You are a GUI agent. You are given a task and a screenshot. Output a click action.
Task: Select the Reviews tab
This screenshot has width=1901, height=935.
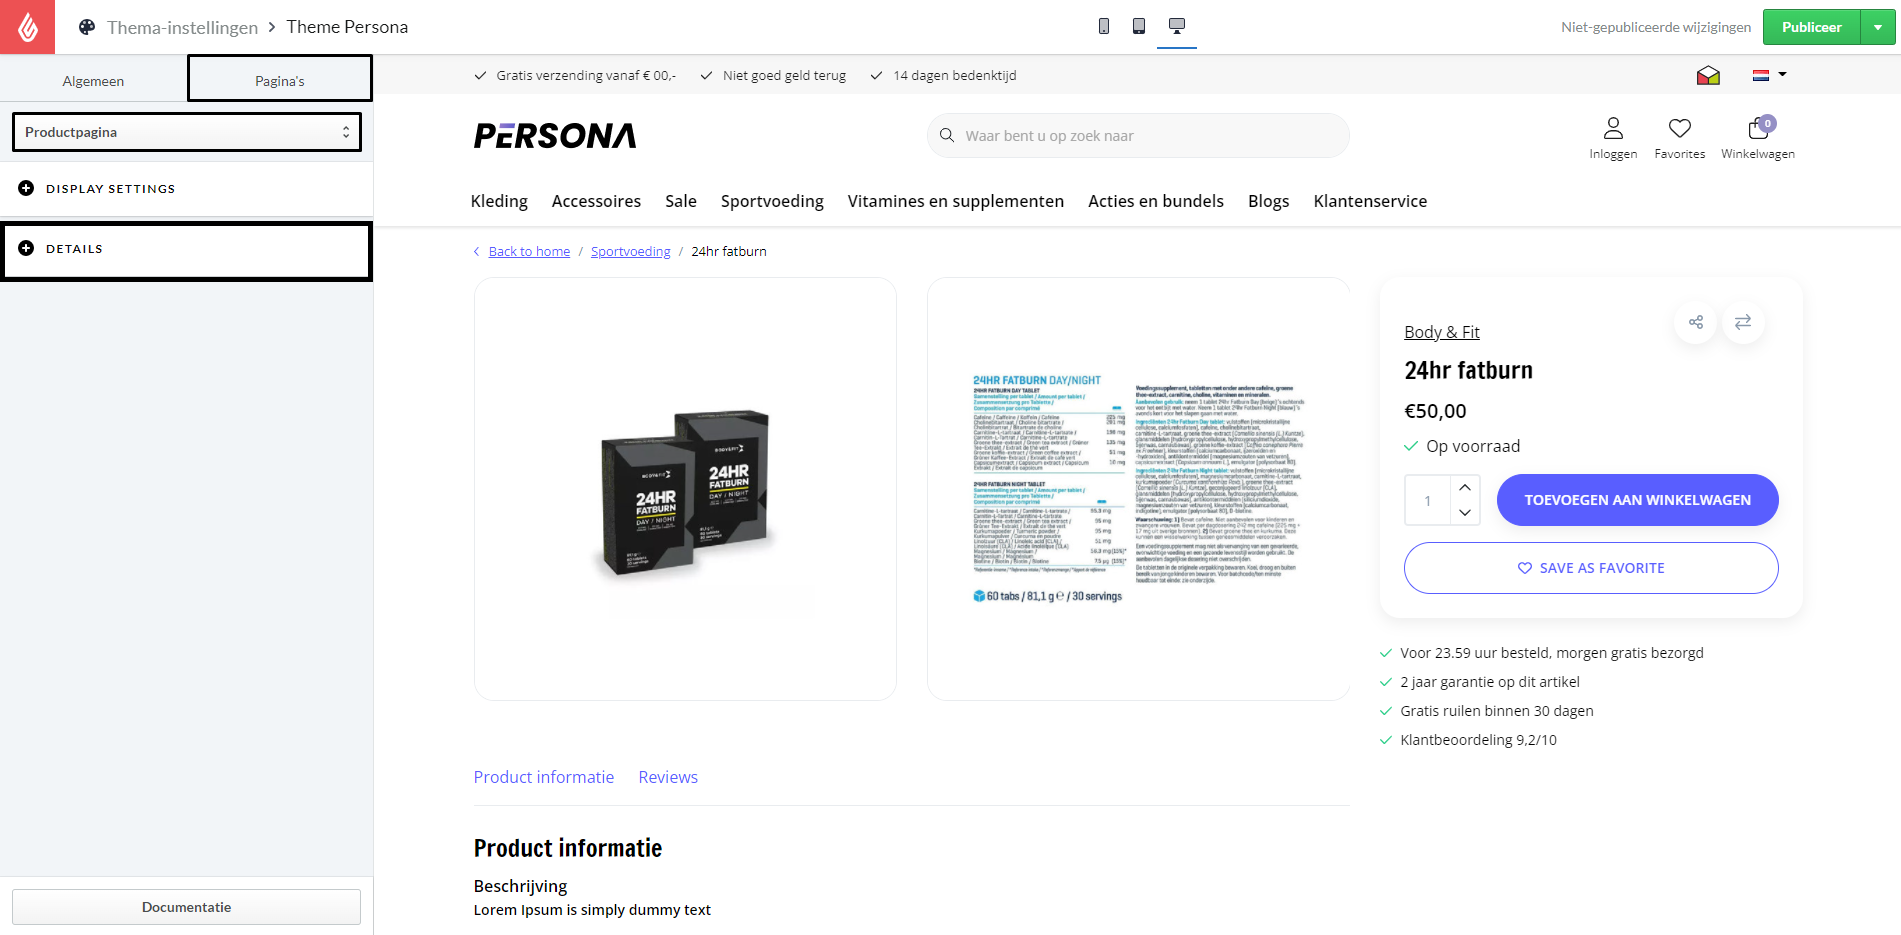tap(668, 777)
